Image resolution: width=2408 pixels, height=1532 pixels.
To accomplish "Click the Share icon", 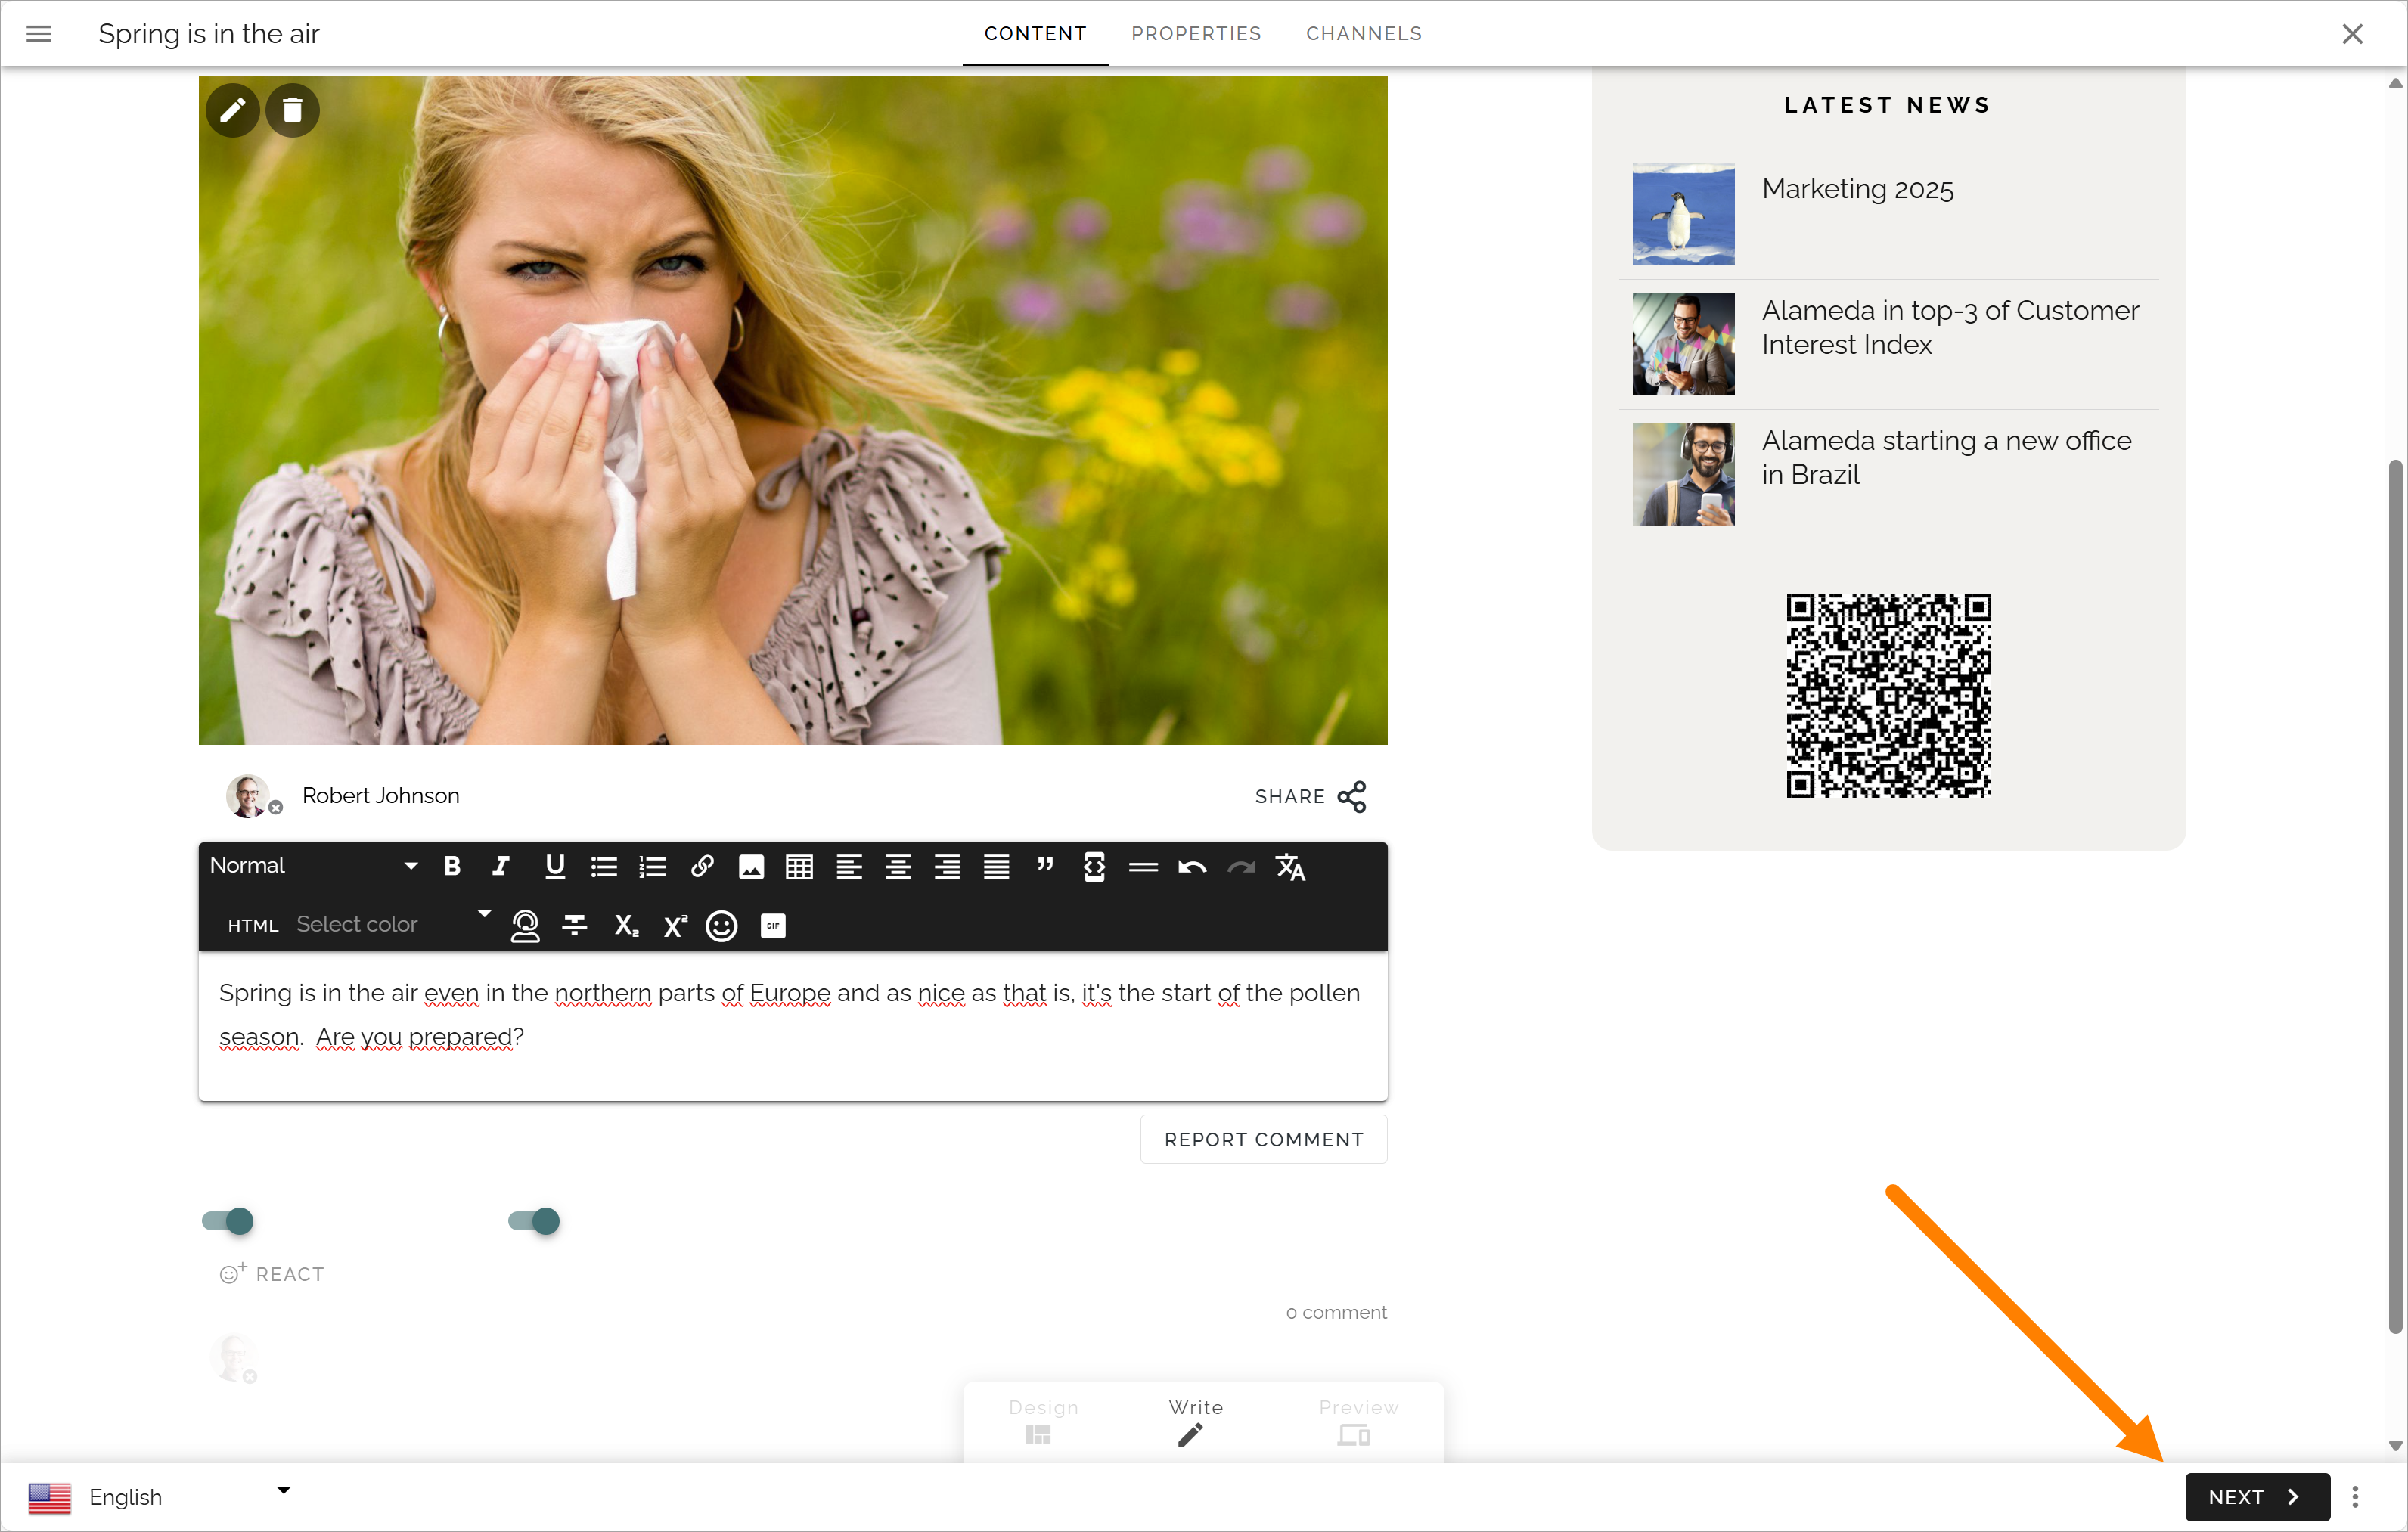I will 1352,797.
